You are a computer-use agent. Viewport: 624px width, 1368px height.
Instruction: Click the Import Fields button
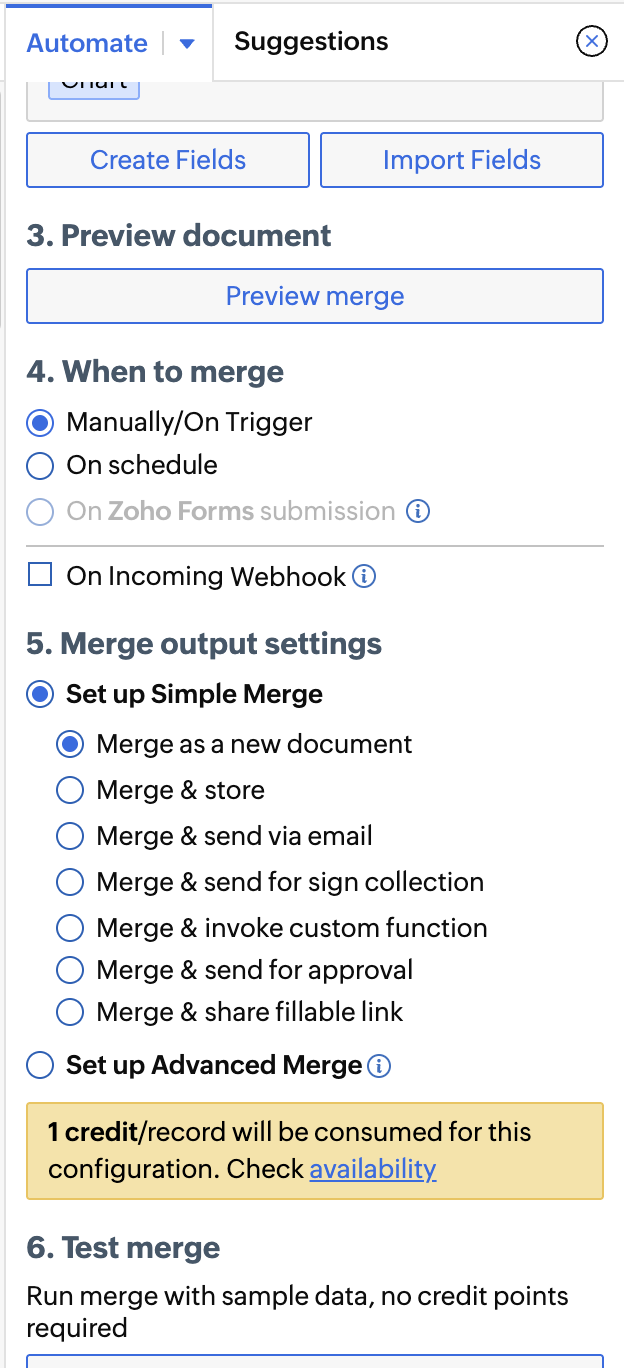pos(462,160)
